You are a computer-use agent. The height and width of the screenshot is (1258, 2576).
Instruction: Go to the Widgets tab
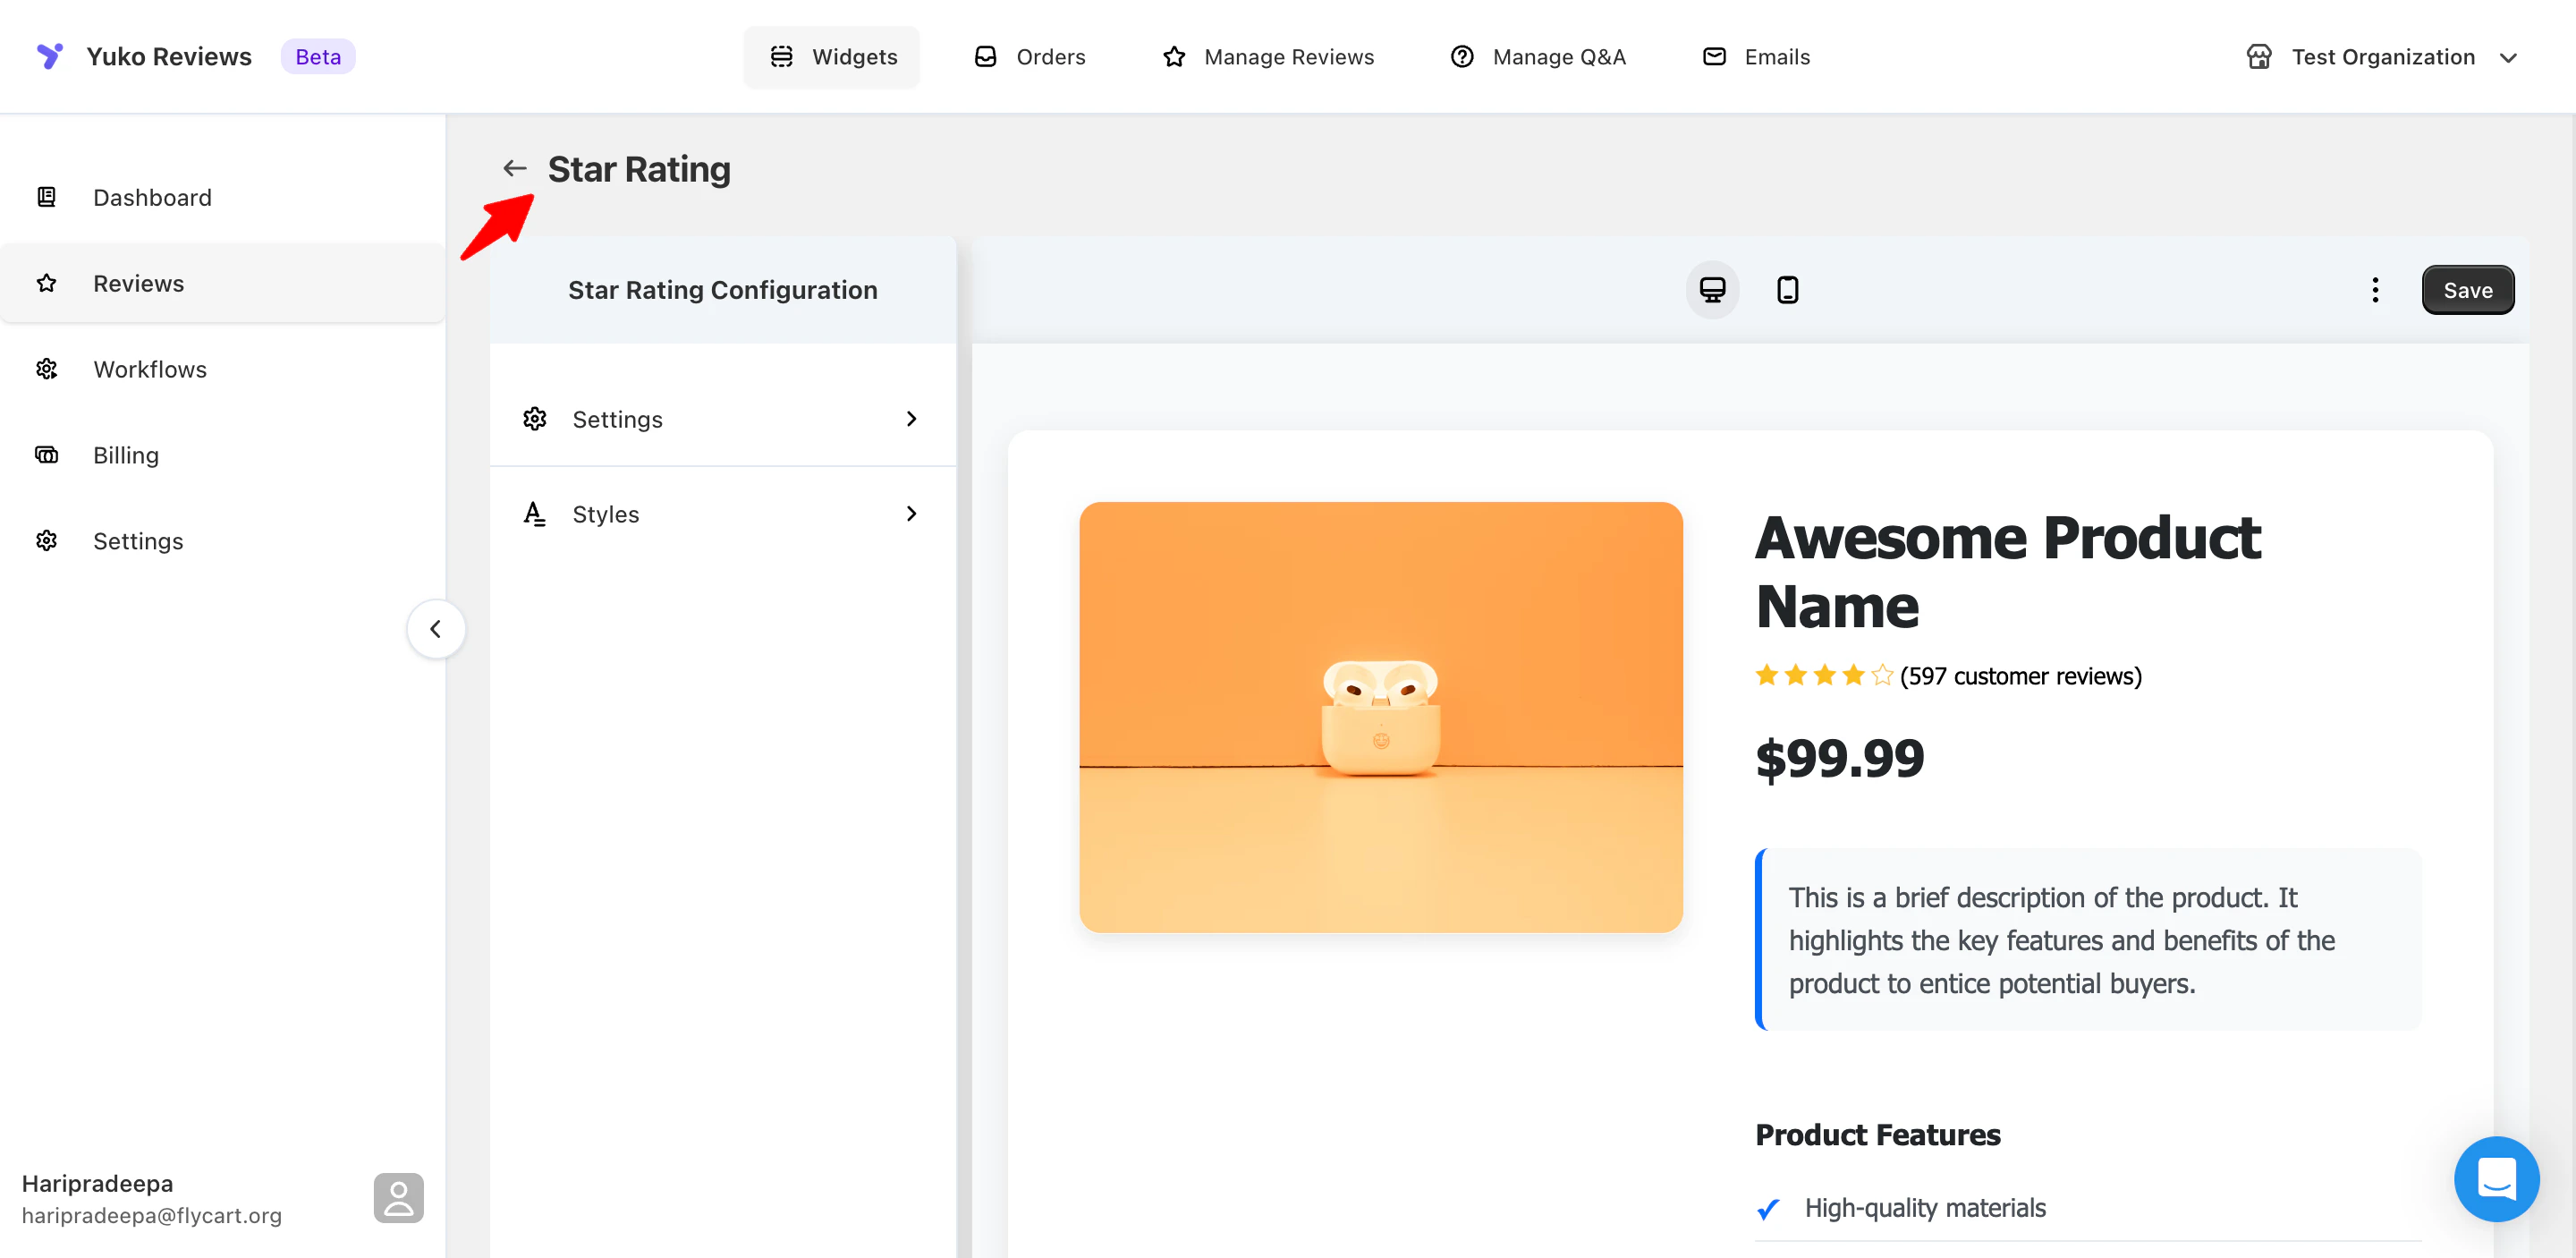[832, 57]
